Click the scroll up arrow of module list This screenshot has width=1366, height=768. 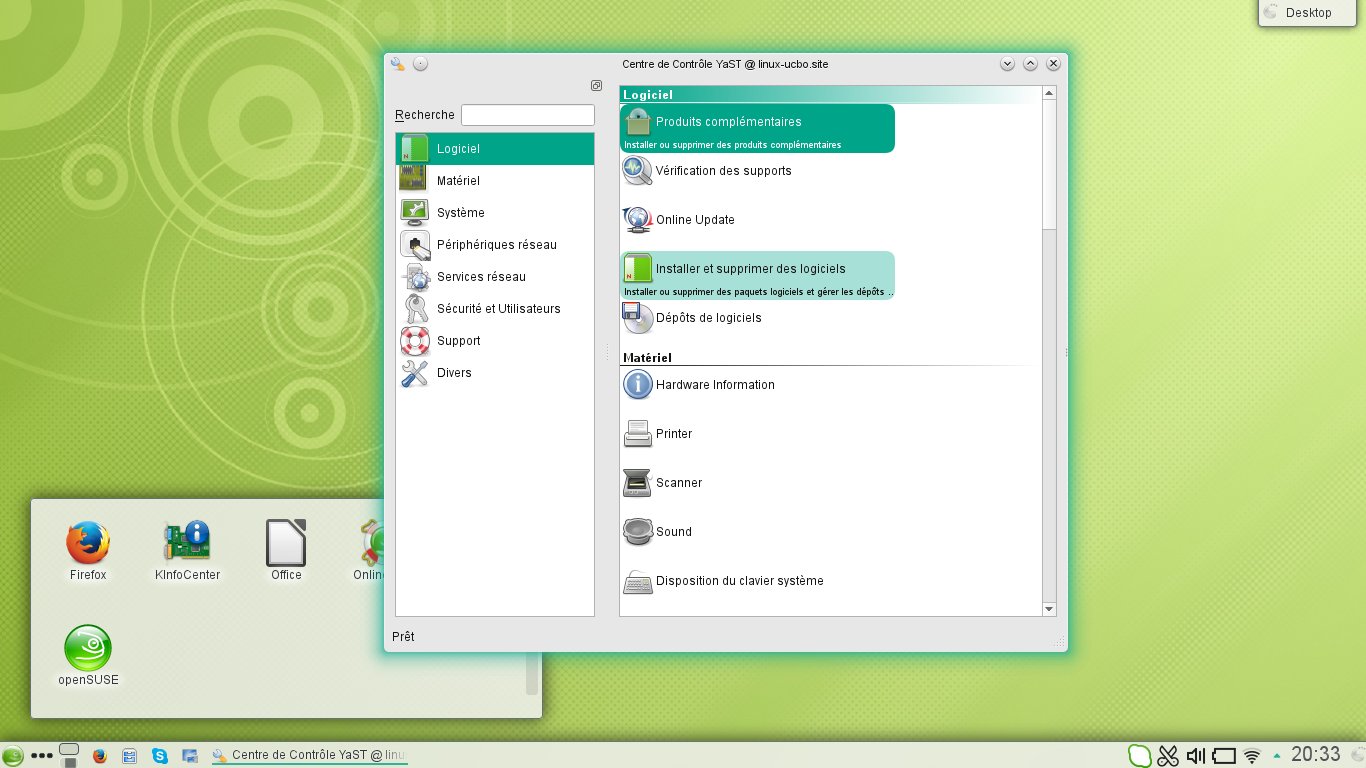(1049, 93)
